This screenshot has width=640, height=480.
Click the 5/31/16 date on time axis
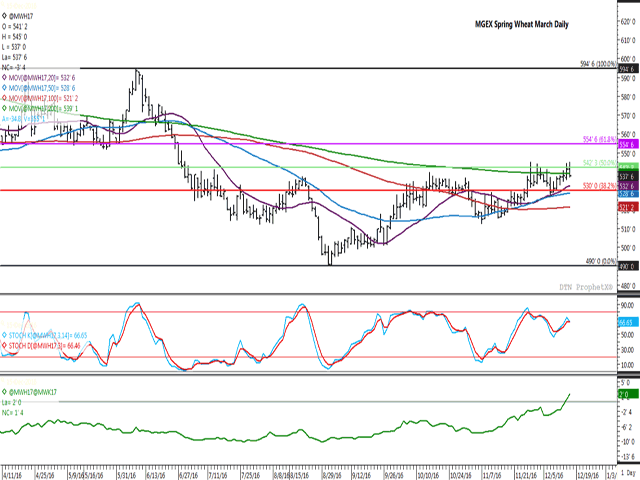point(127,476)
